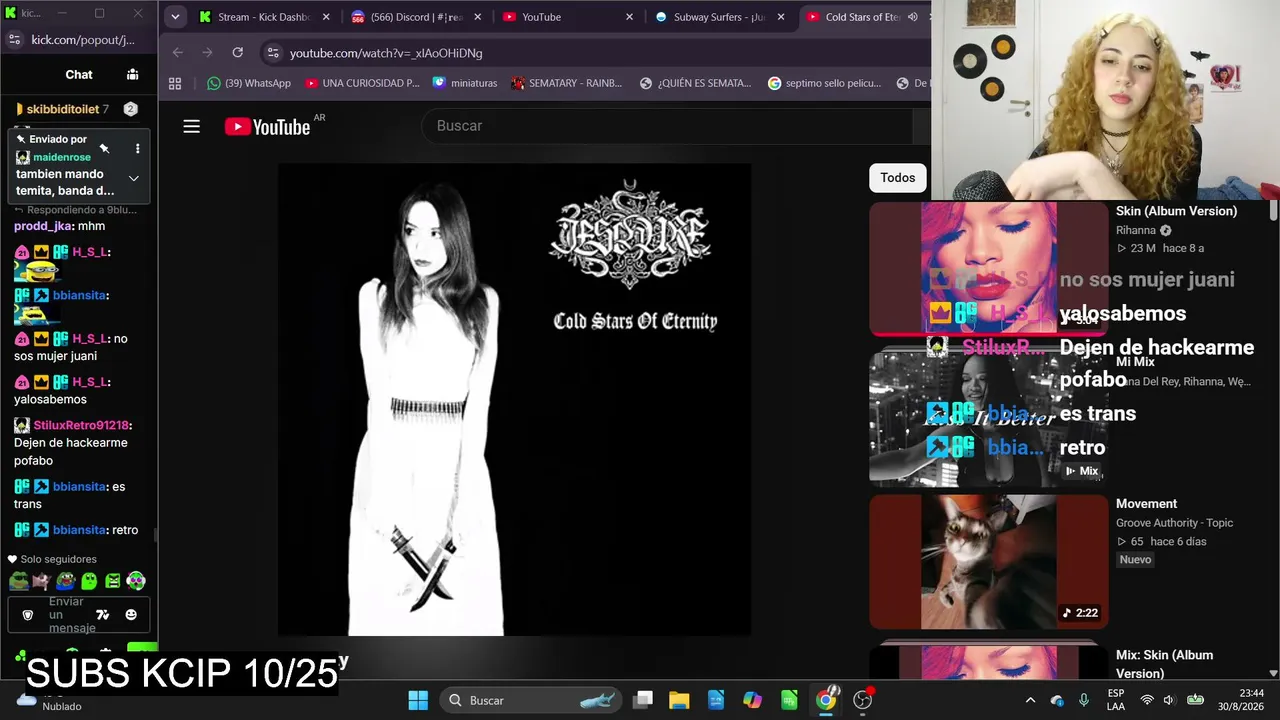Click username prodd_jka in chat
The height and width of the screenshot is (720, 1280).
coord(43,226)
